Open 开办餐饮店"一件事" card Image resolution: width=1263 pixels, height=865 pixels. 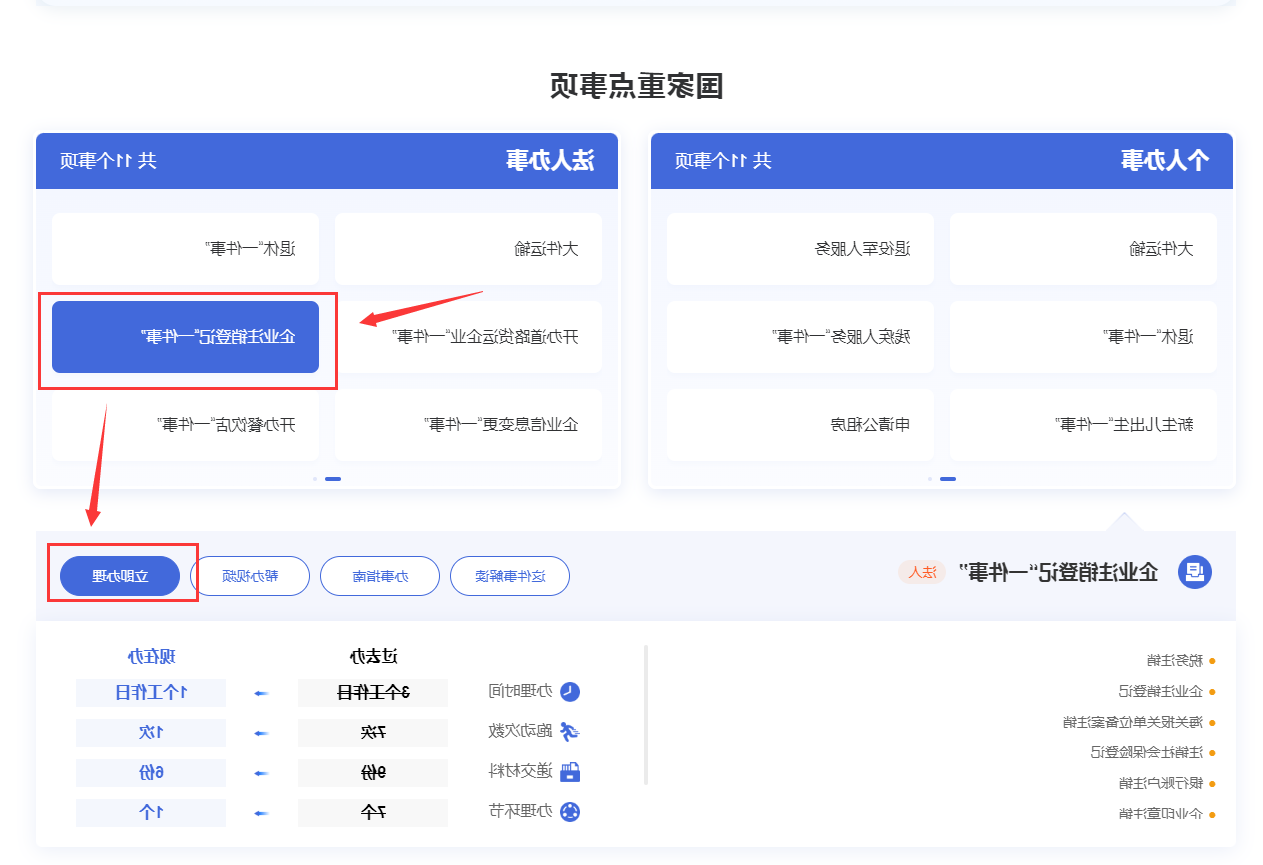tap(185, 425)
